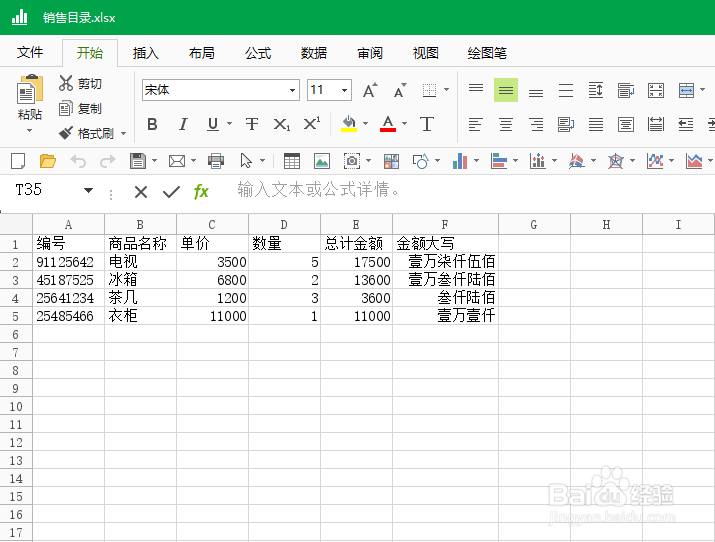The width and height of the screenshot is (715, 542).
Task: Open the fill color dropdown arrow
Action: [365, 124]
